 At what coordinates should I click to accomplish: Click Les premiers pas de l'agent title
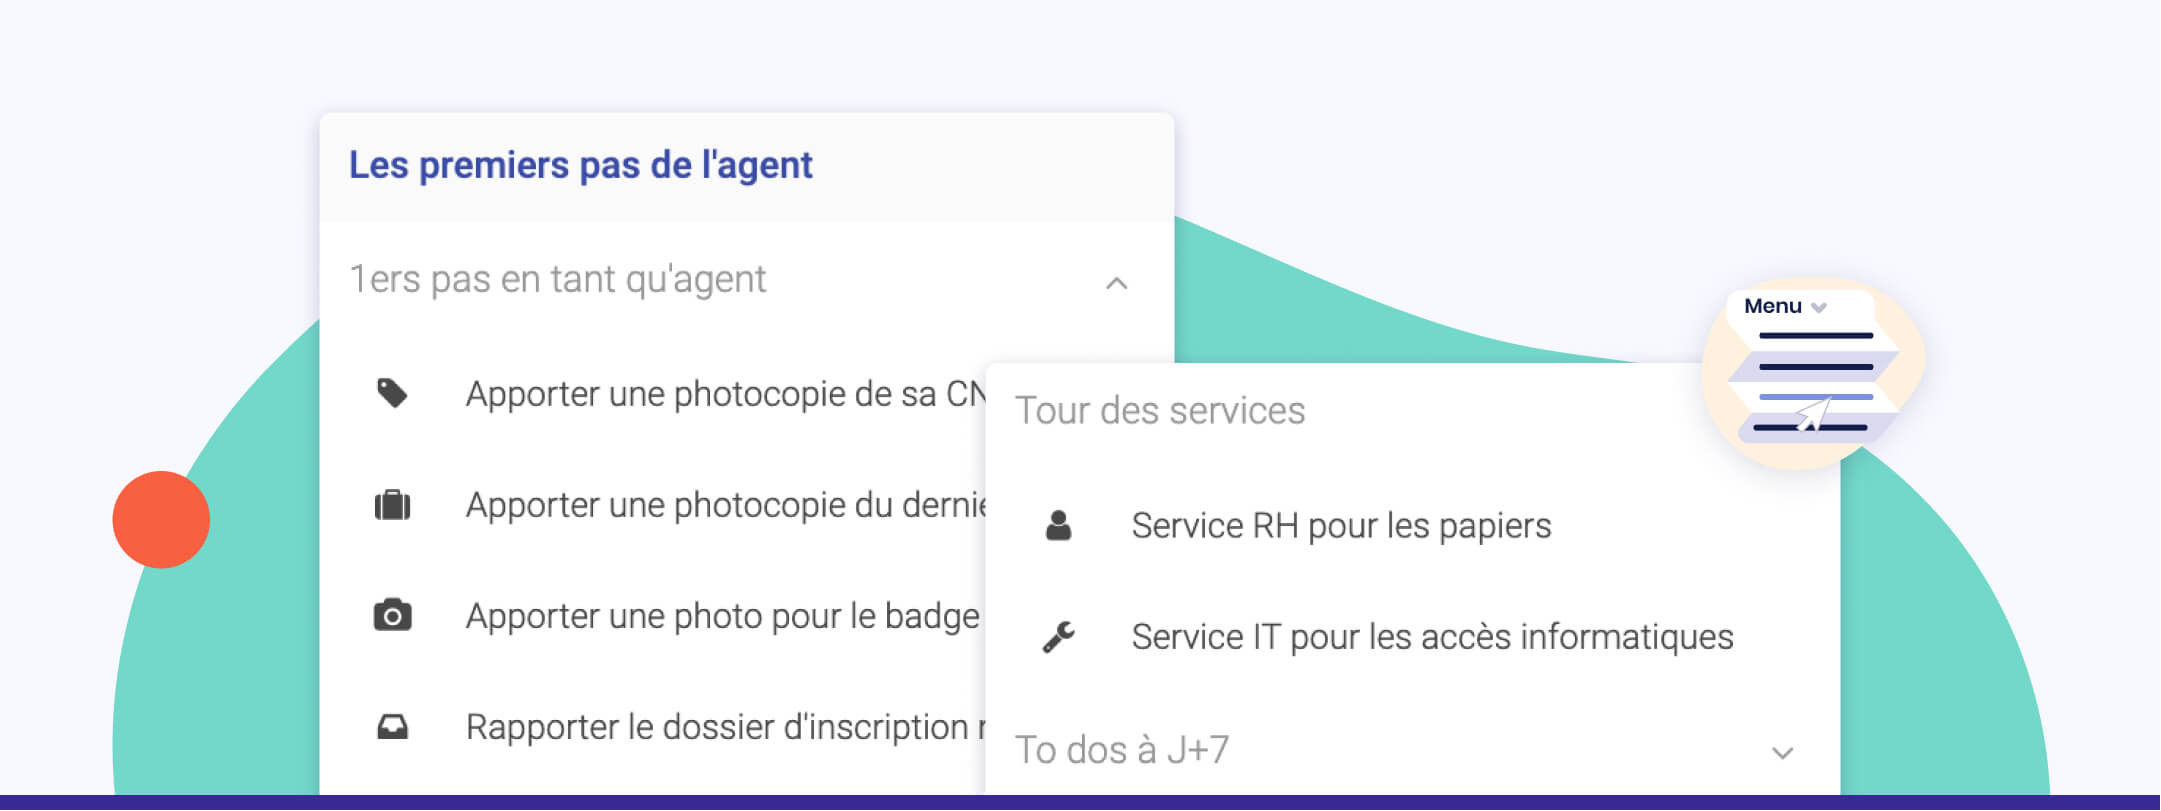click(x=580, y=165)
